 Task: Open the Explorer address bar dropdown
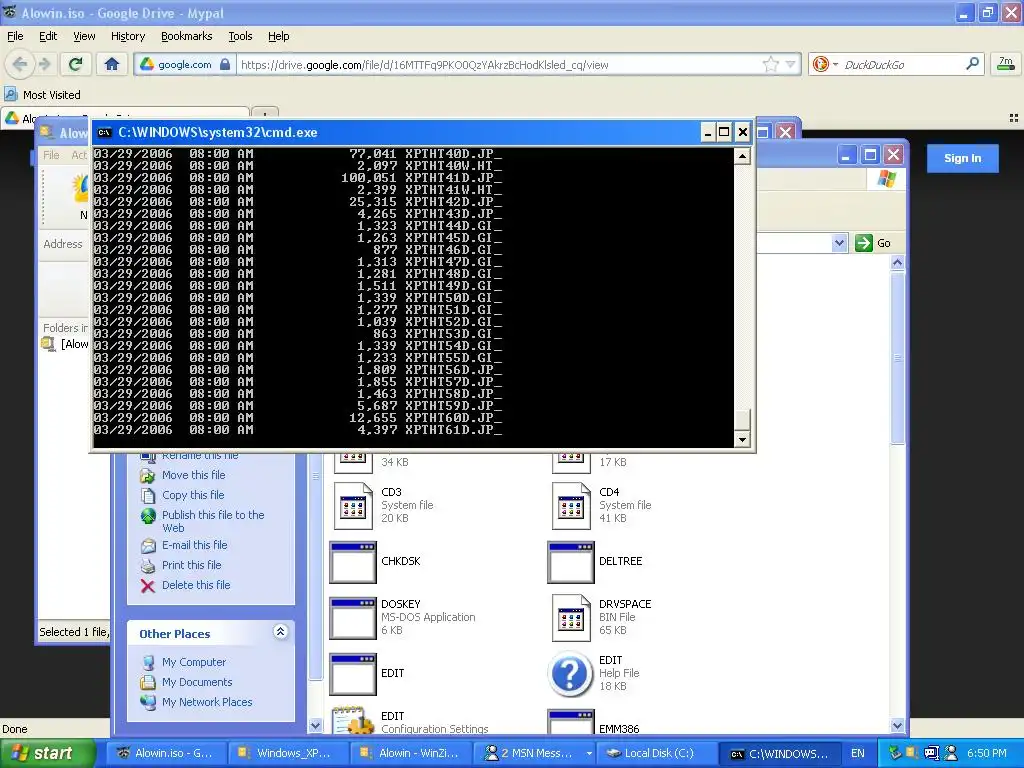839,243
